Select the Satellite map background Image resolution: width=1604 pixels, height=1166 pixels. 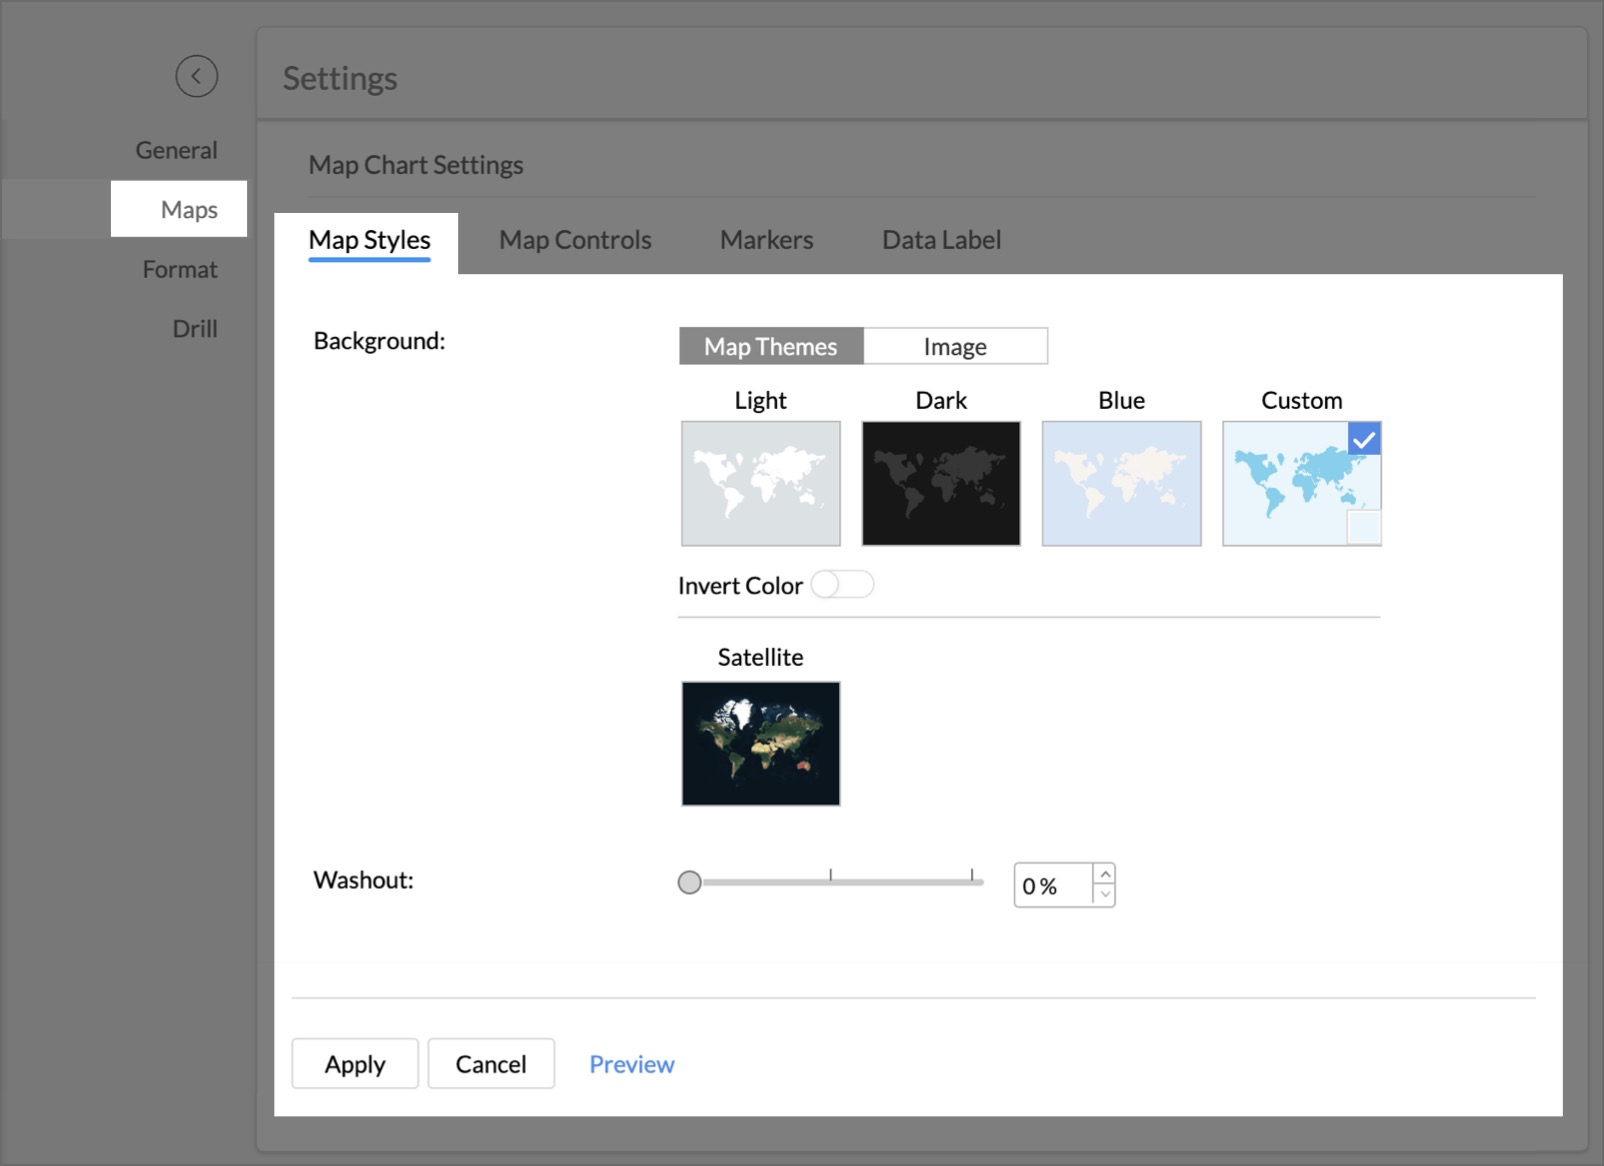[x=760, y=743]
